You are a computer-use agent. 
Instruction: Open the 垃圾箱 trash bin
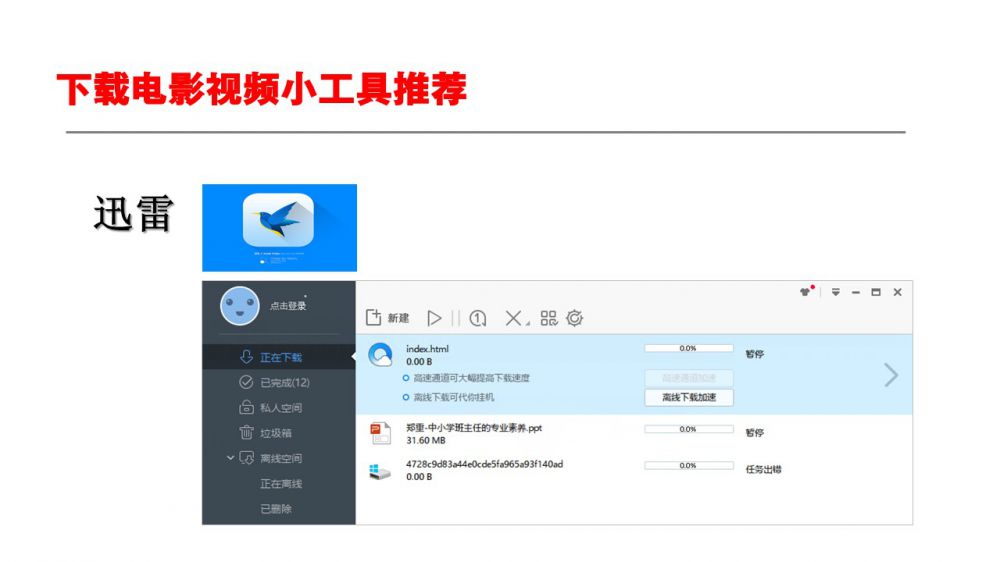276,433
